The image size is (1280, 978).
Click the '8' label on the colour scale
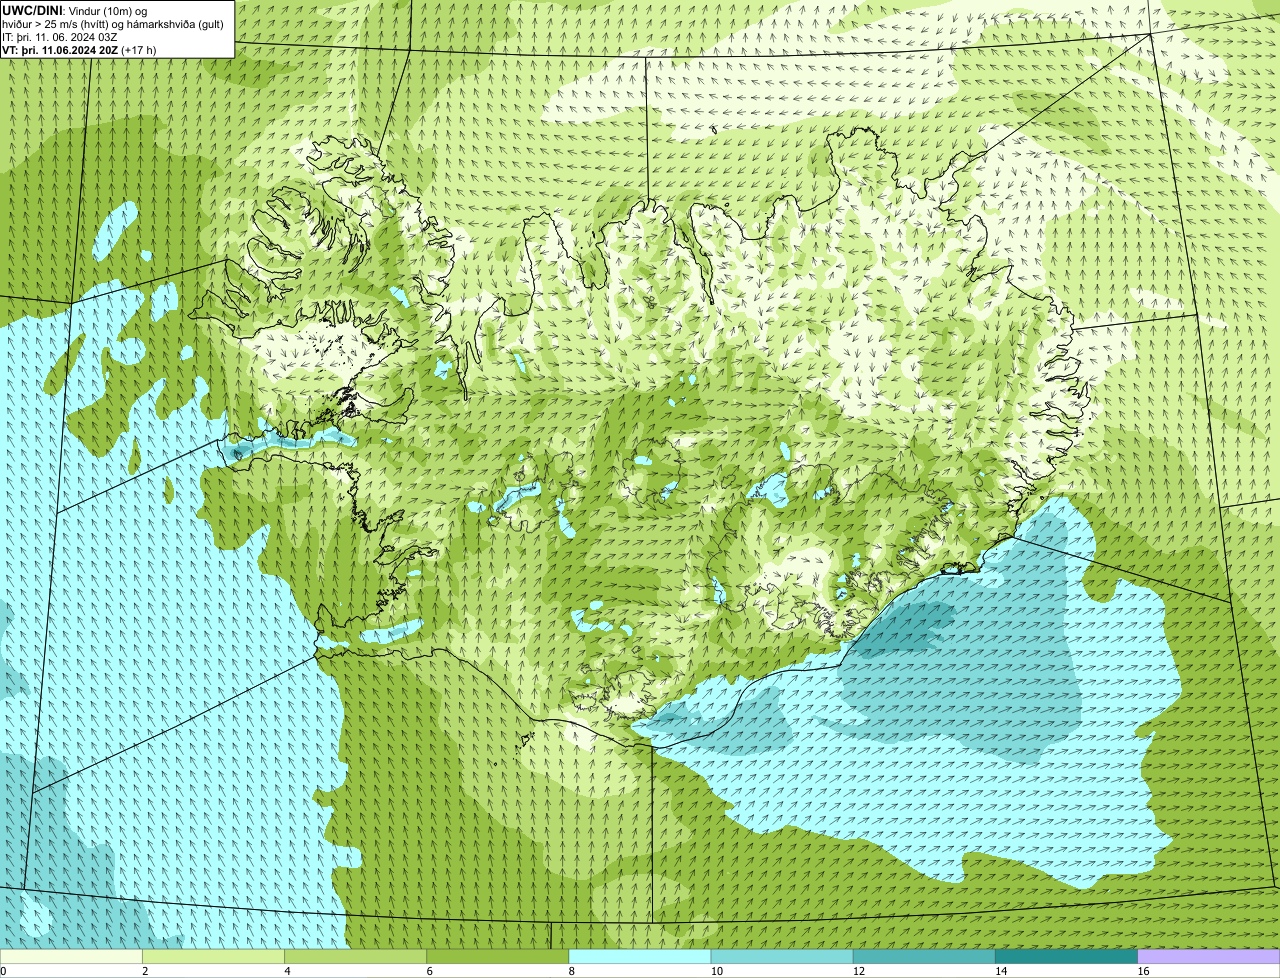point(571,971)
